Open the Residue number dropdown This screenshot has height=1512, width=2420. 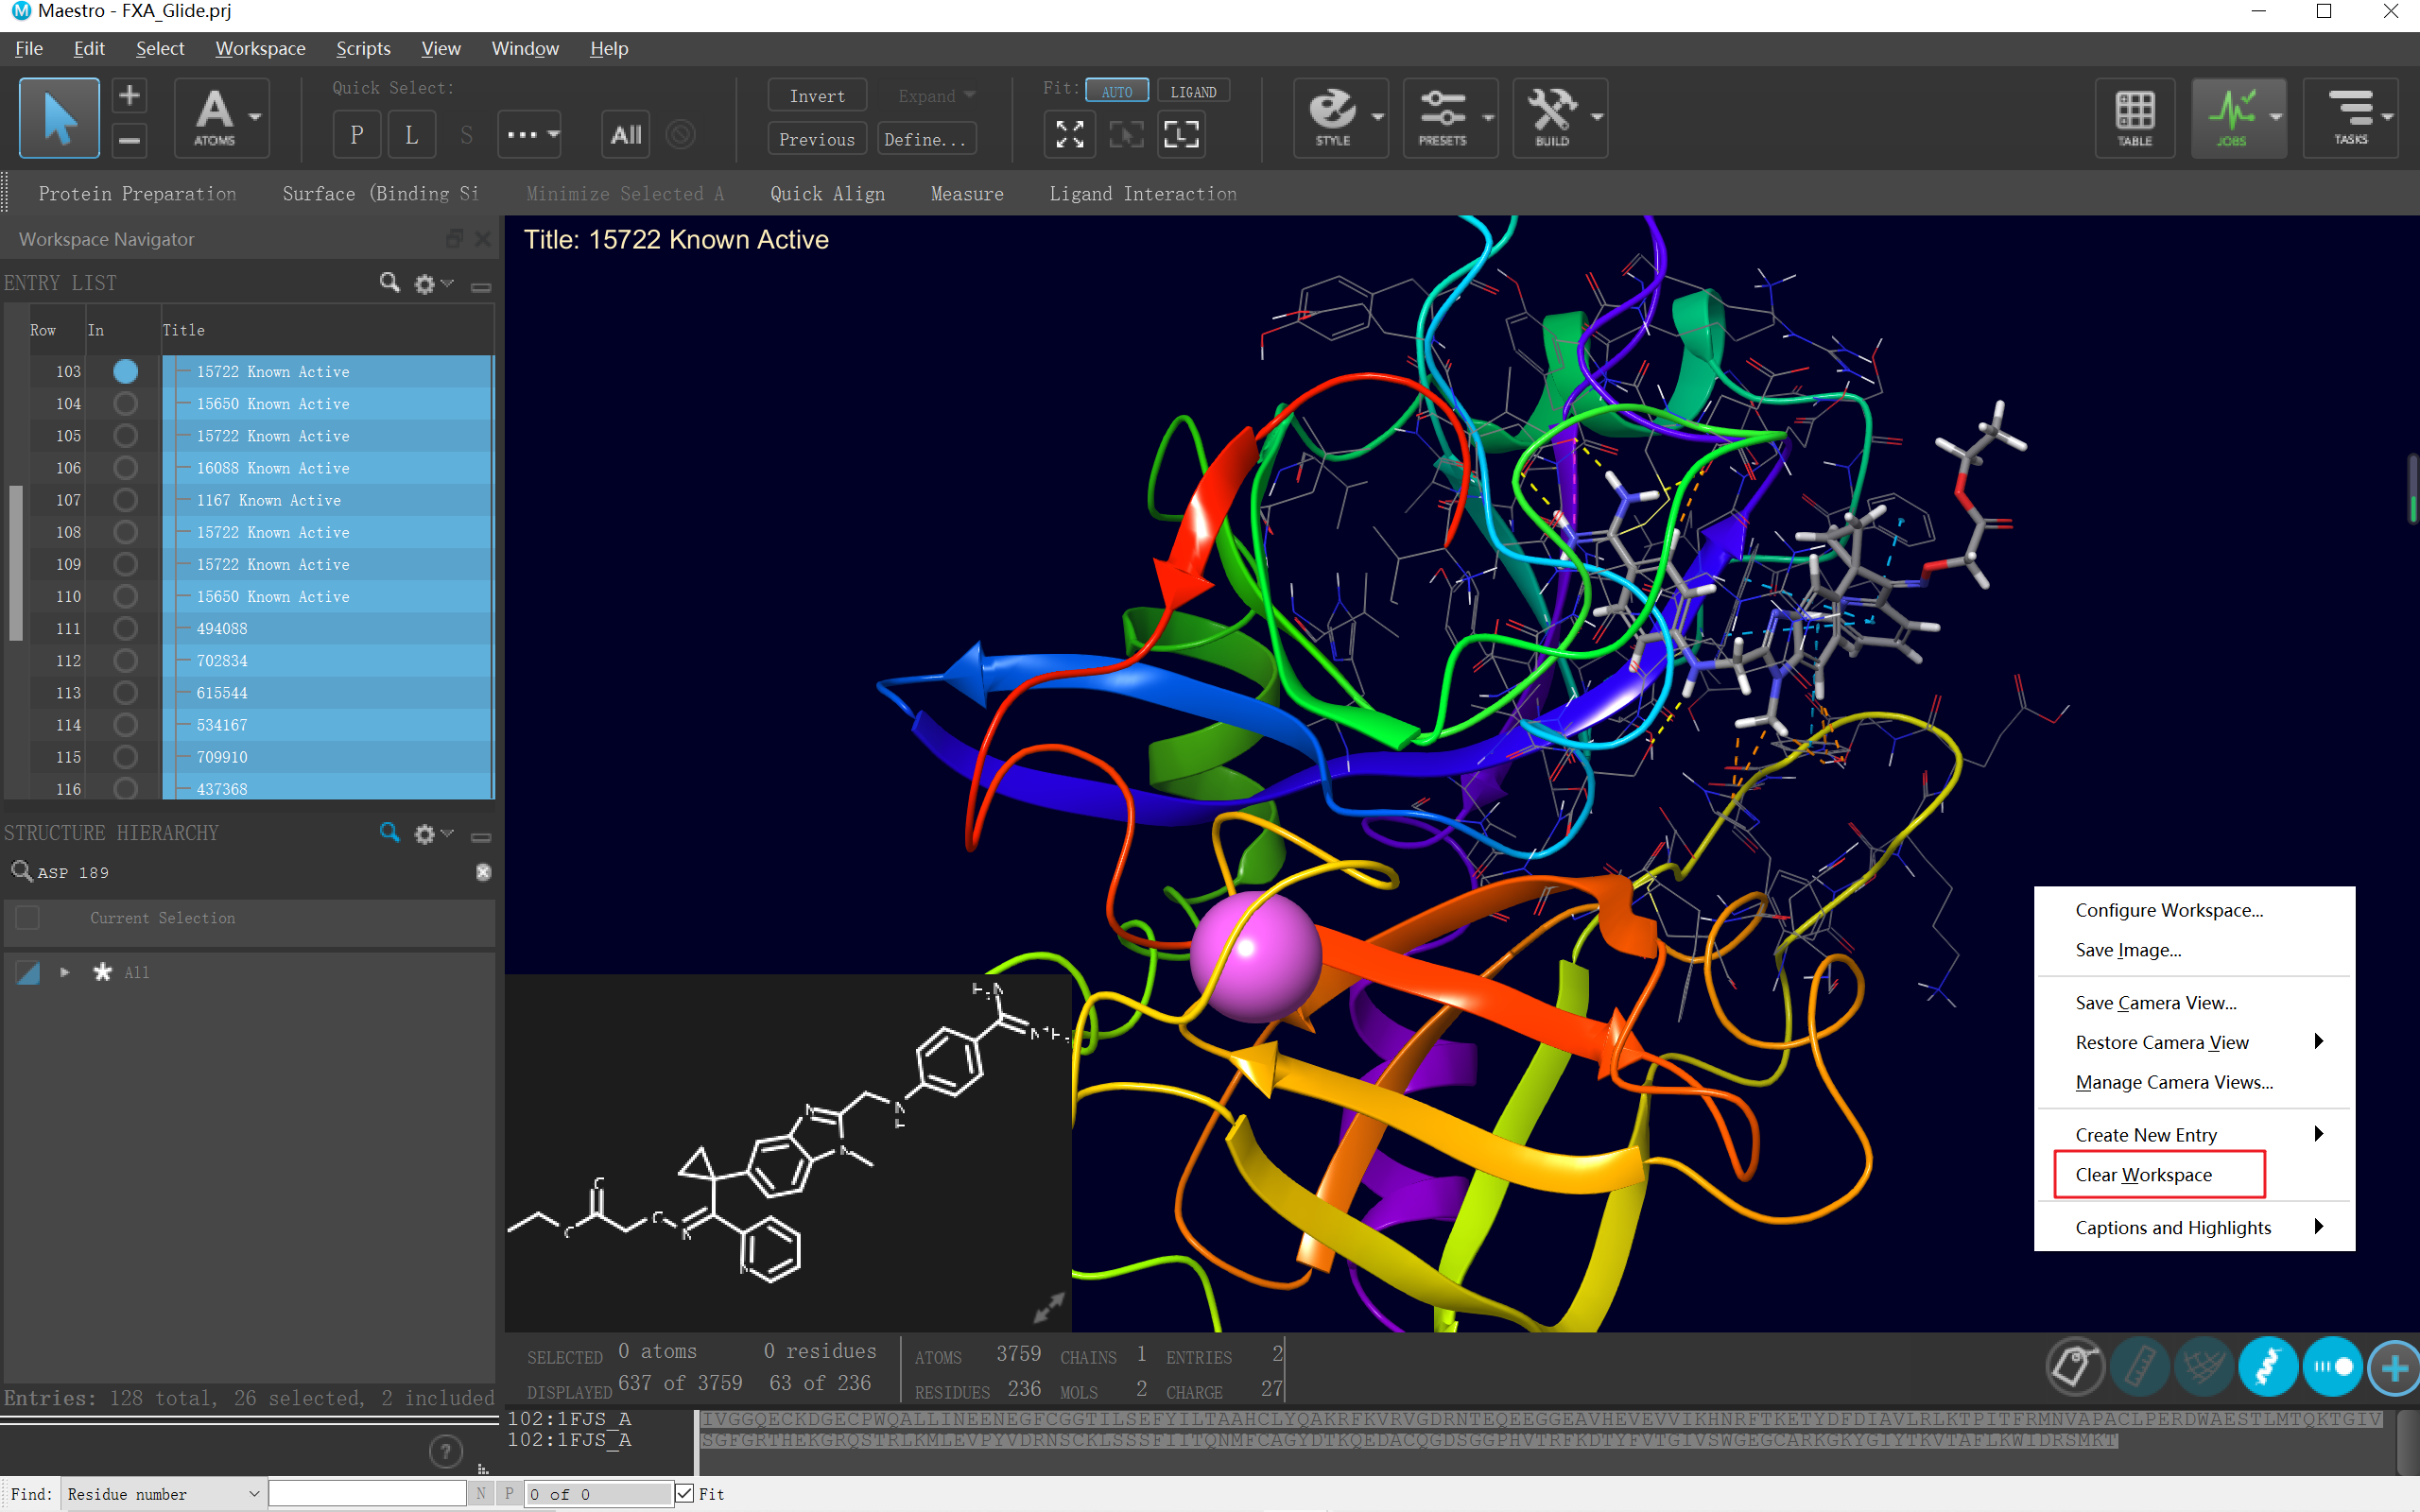(x=164, y=1493)
